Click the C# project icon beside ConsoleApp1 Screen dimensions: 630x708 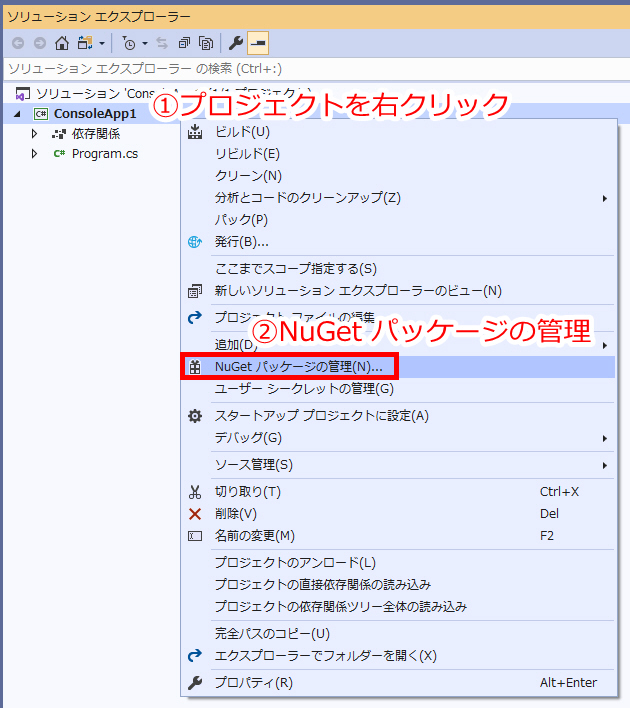click(x=41, y=114)
